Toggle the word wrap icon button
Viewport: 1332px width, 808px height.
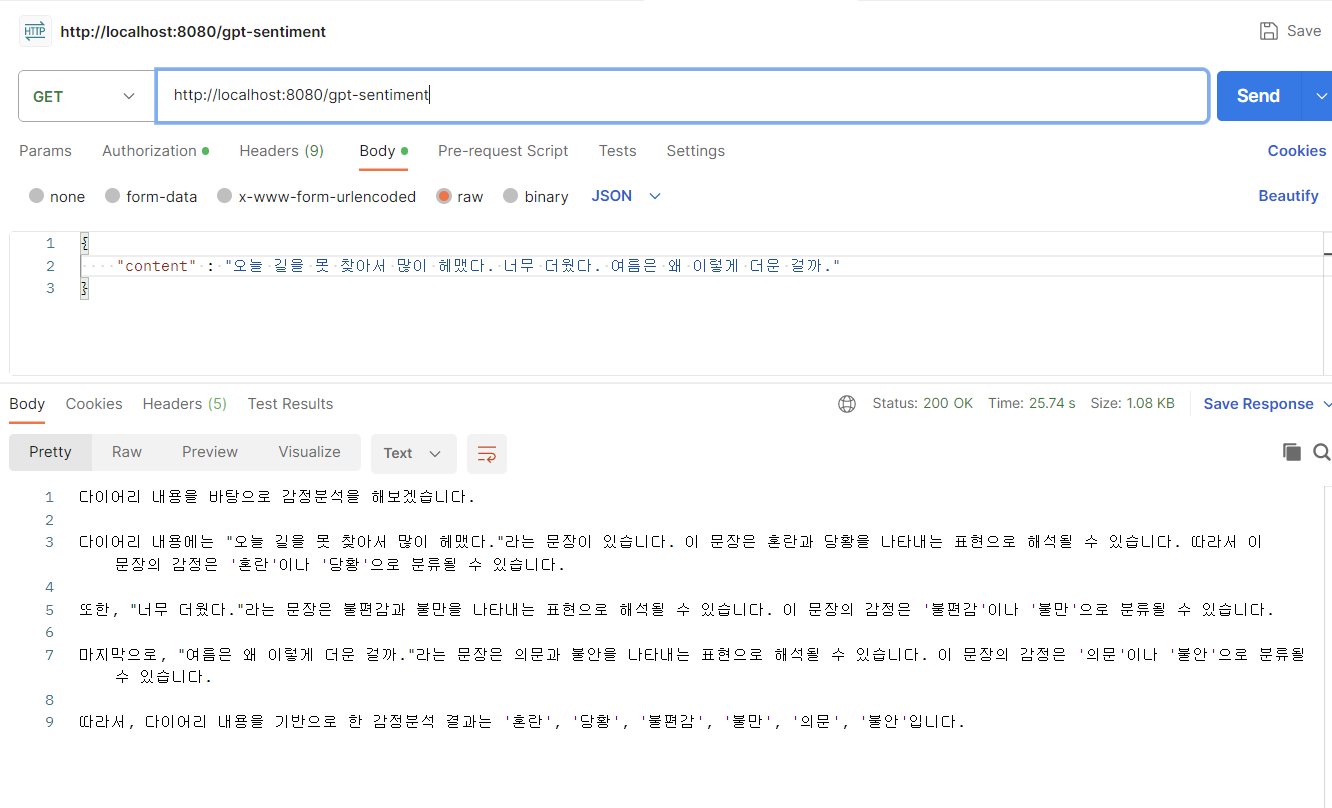487,453
